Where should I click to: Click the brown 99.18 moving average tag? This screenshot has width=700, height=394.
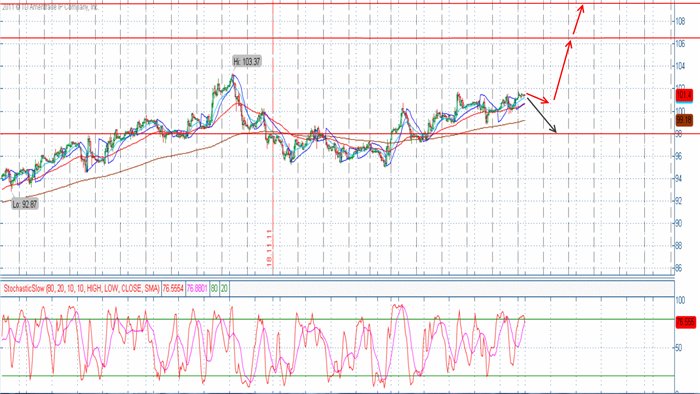[x=684, y=120]
